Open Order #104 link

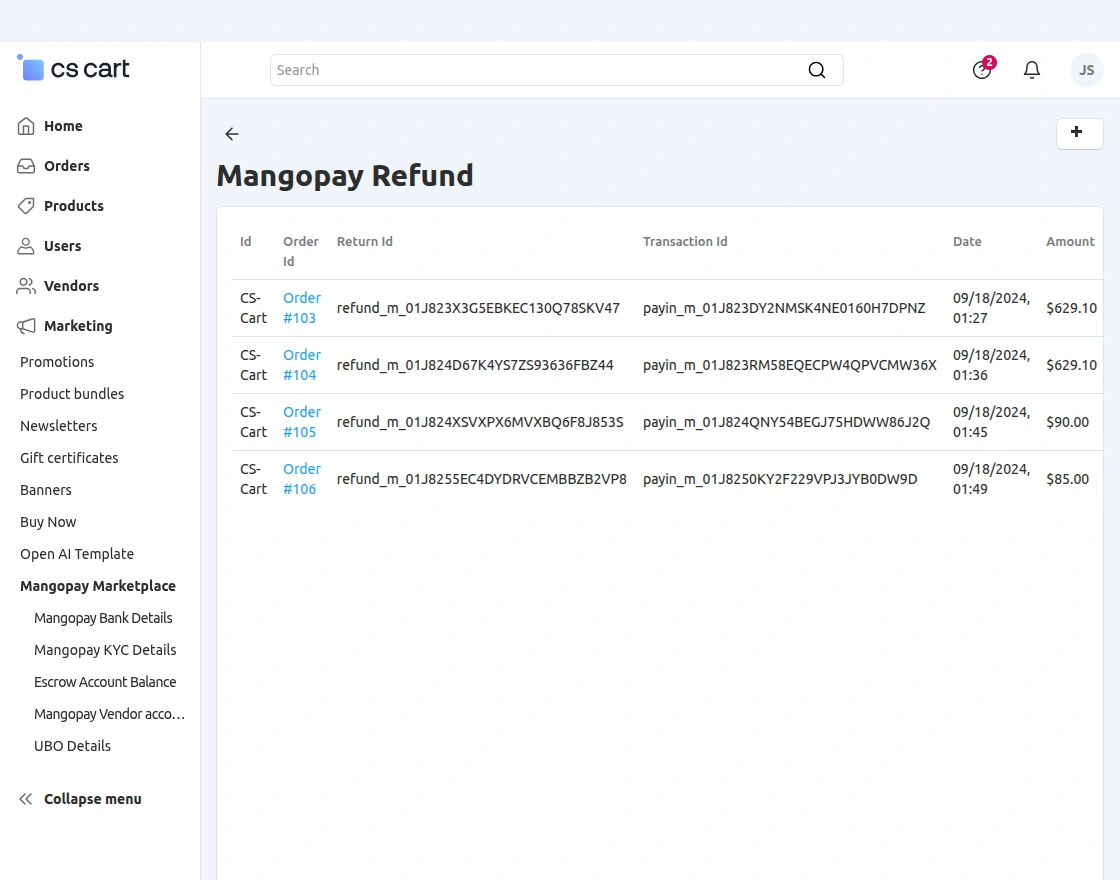click(x=301, y=365)
